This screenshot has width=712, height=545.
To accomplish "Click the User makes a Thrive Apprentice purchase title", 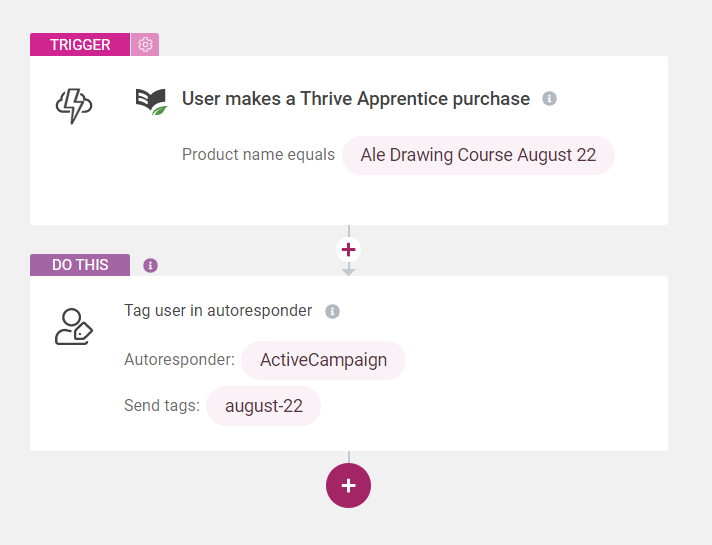I will click(356, 99).
